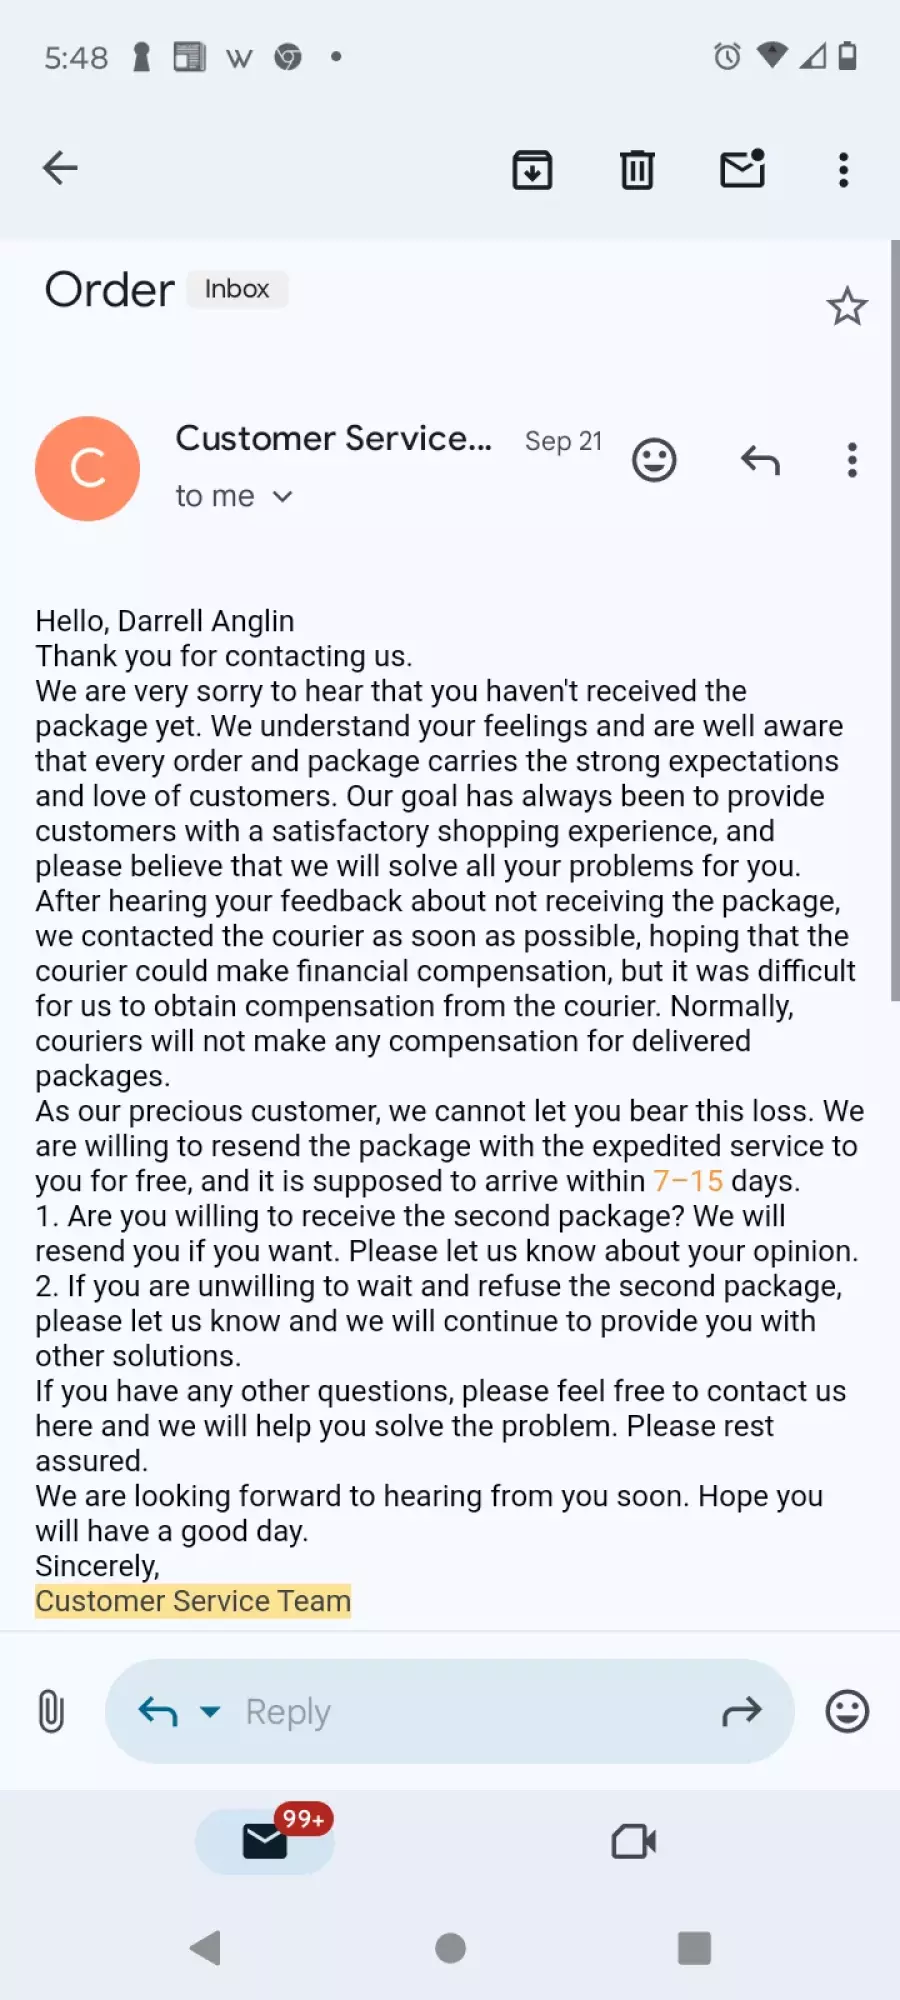This screenshot has height=2000, width=900.
Task: Forward the email using the forward arrow
Action: point(742,1712)
